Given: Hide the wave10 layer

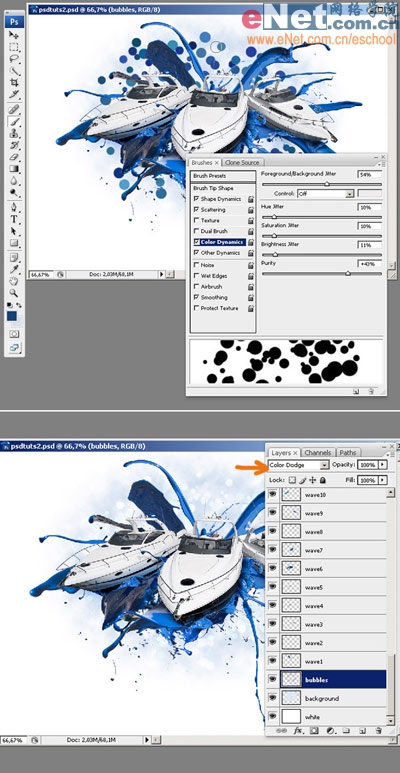Looking at the screenshot, I should click(272, 494).
